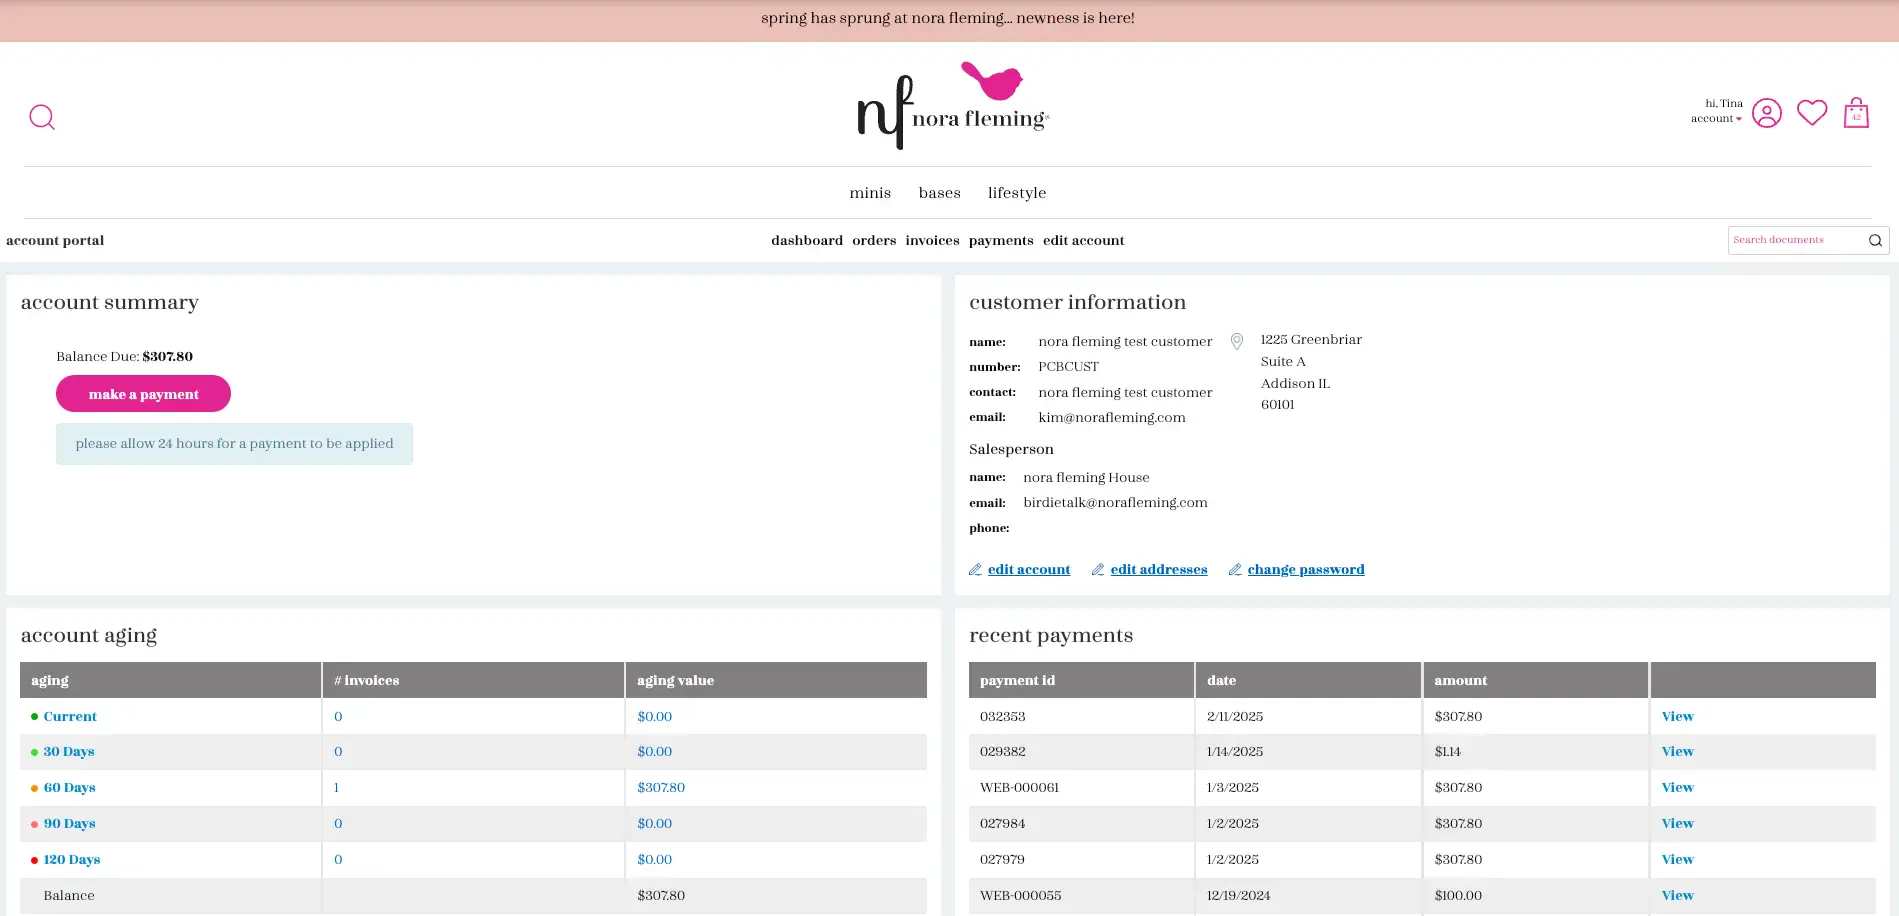Go to the dashboard tab
The height and width of the screenshot is (916, 1899).
pos(807,241)
